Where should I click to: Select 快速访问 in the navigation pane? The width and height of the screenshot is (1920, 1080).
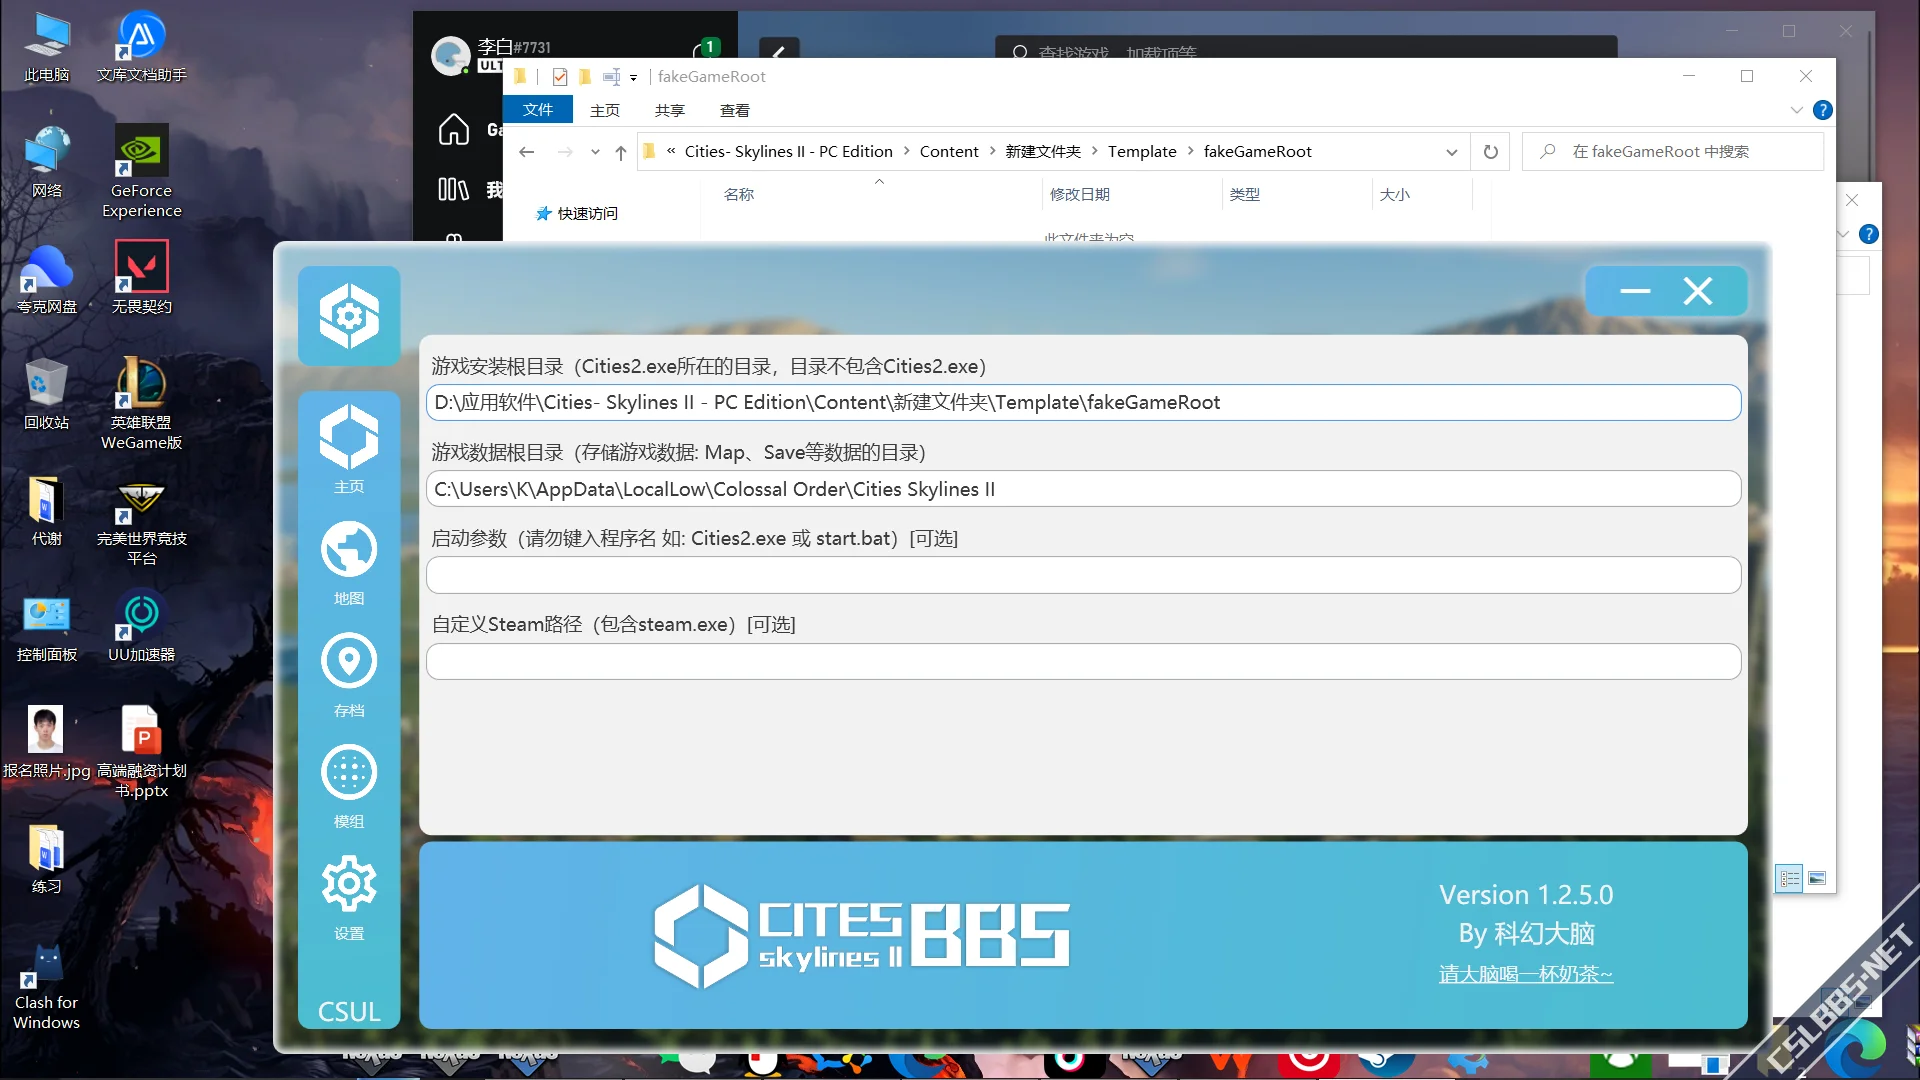pyautogui.click(x=577, y=214)
